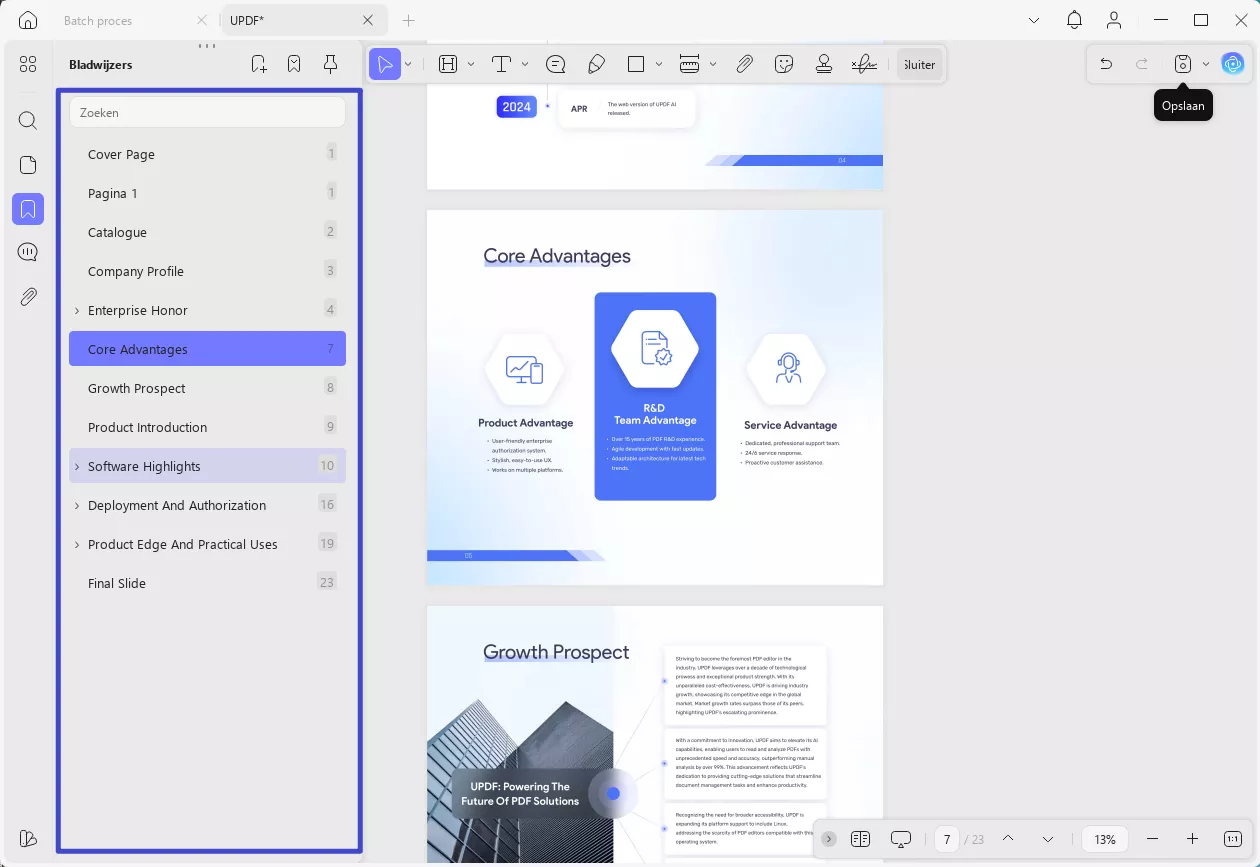
Task: Go to the home screen icon
Action: tap(28, 20)
